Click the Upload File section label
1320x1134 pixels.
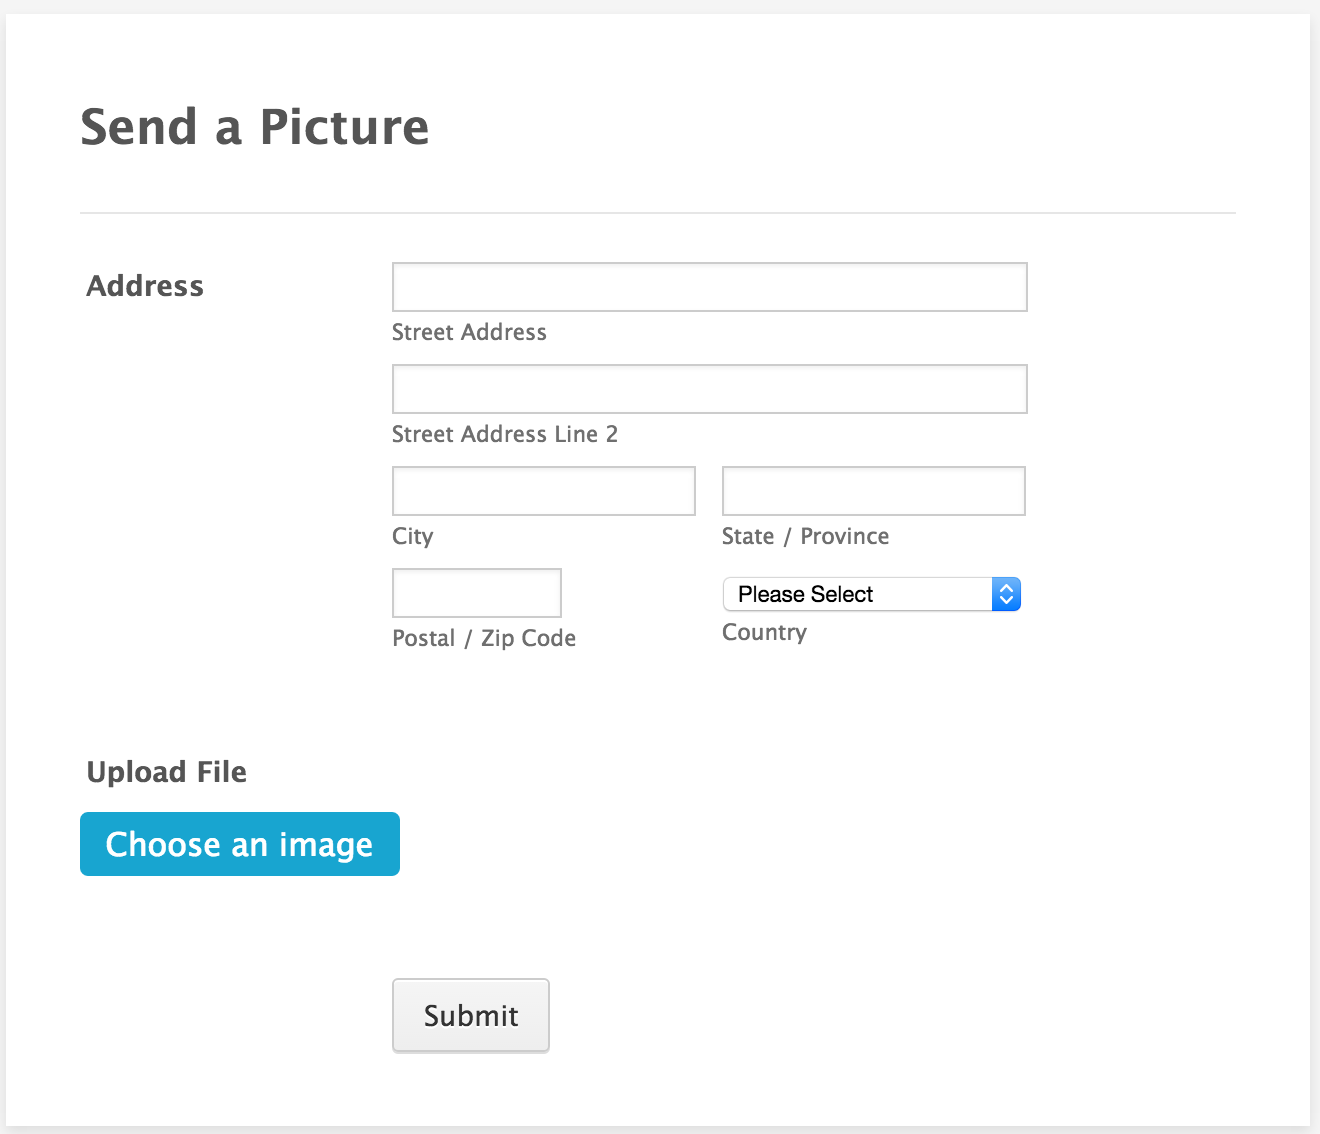tap(166, 772)
